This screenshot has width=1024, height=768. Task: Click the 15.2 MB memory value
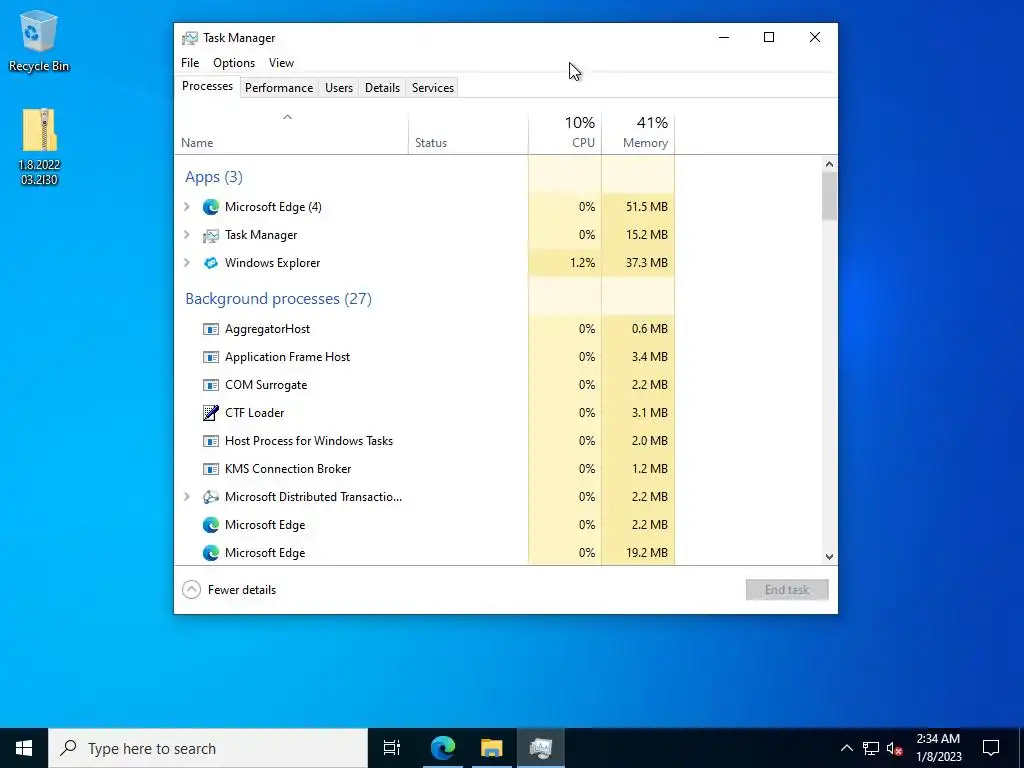coord(647,235)
